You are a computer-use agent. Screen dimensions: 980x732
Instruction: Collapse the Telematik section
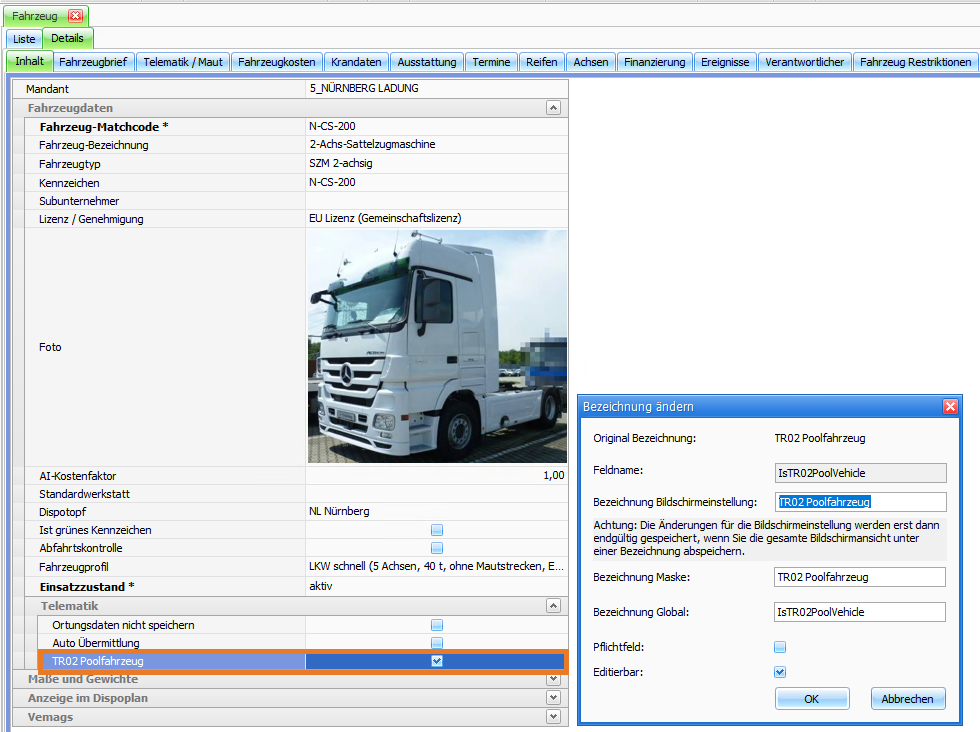point(553,606)
